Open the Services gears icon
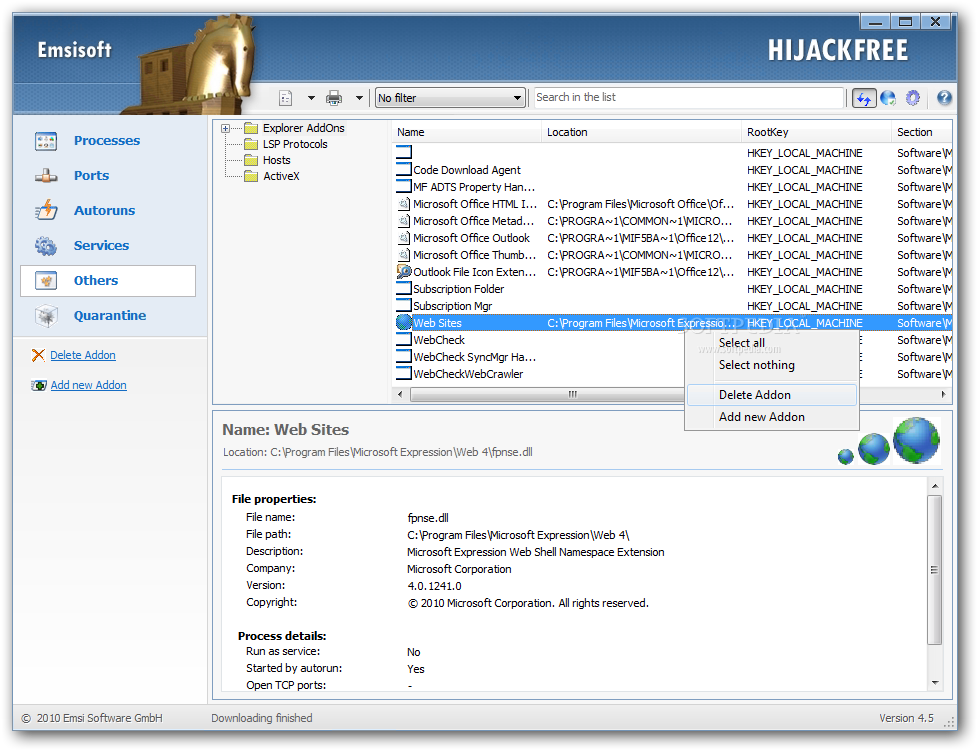The image size is (978, 751). (x=46, y=246)
